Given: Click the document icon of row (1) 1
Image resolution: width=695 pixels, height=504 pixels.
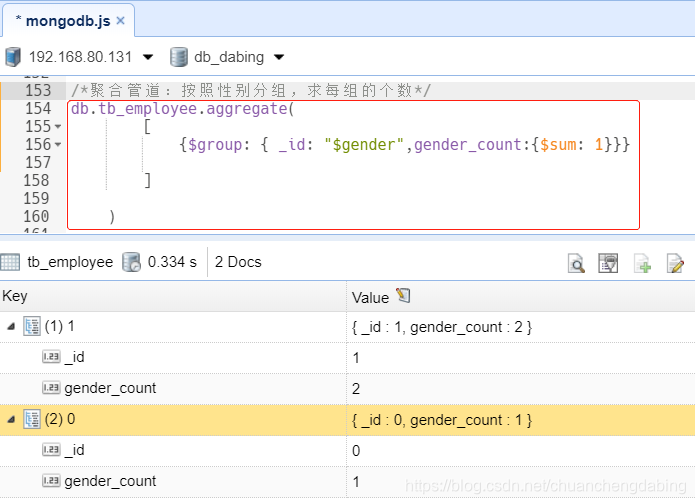Looking at the screenshot, I should click(x=32, y=327).
